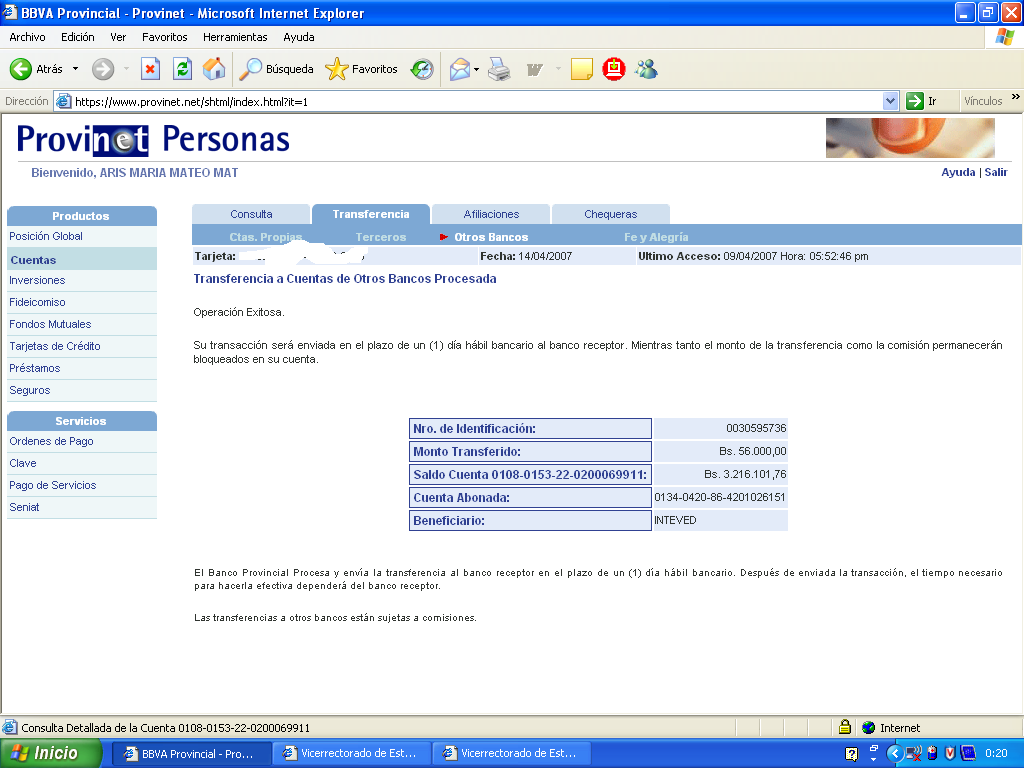
Task: Expand the Vínculos links chevron
Action: click(x=1016, y=97)
